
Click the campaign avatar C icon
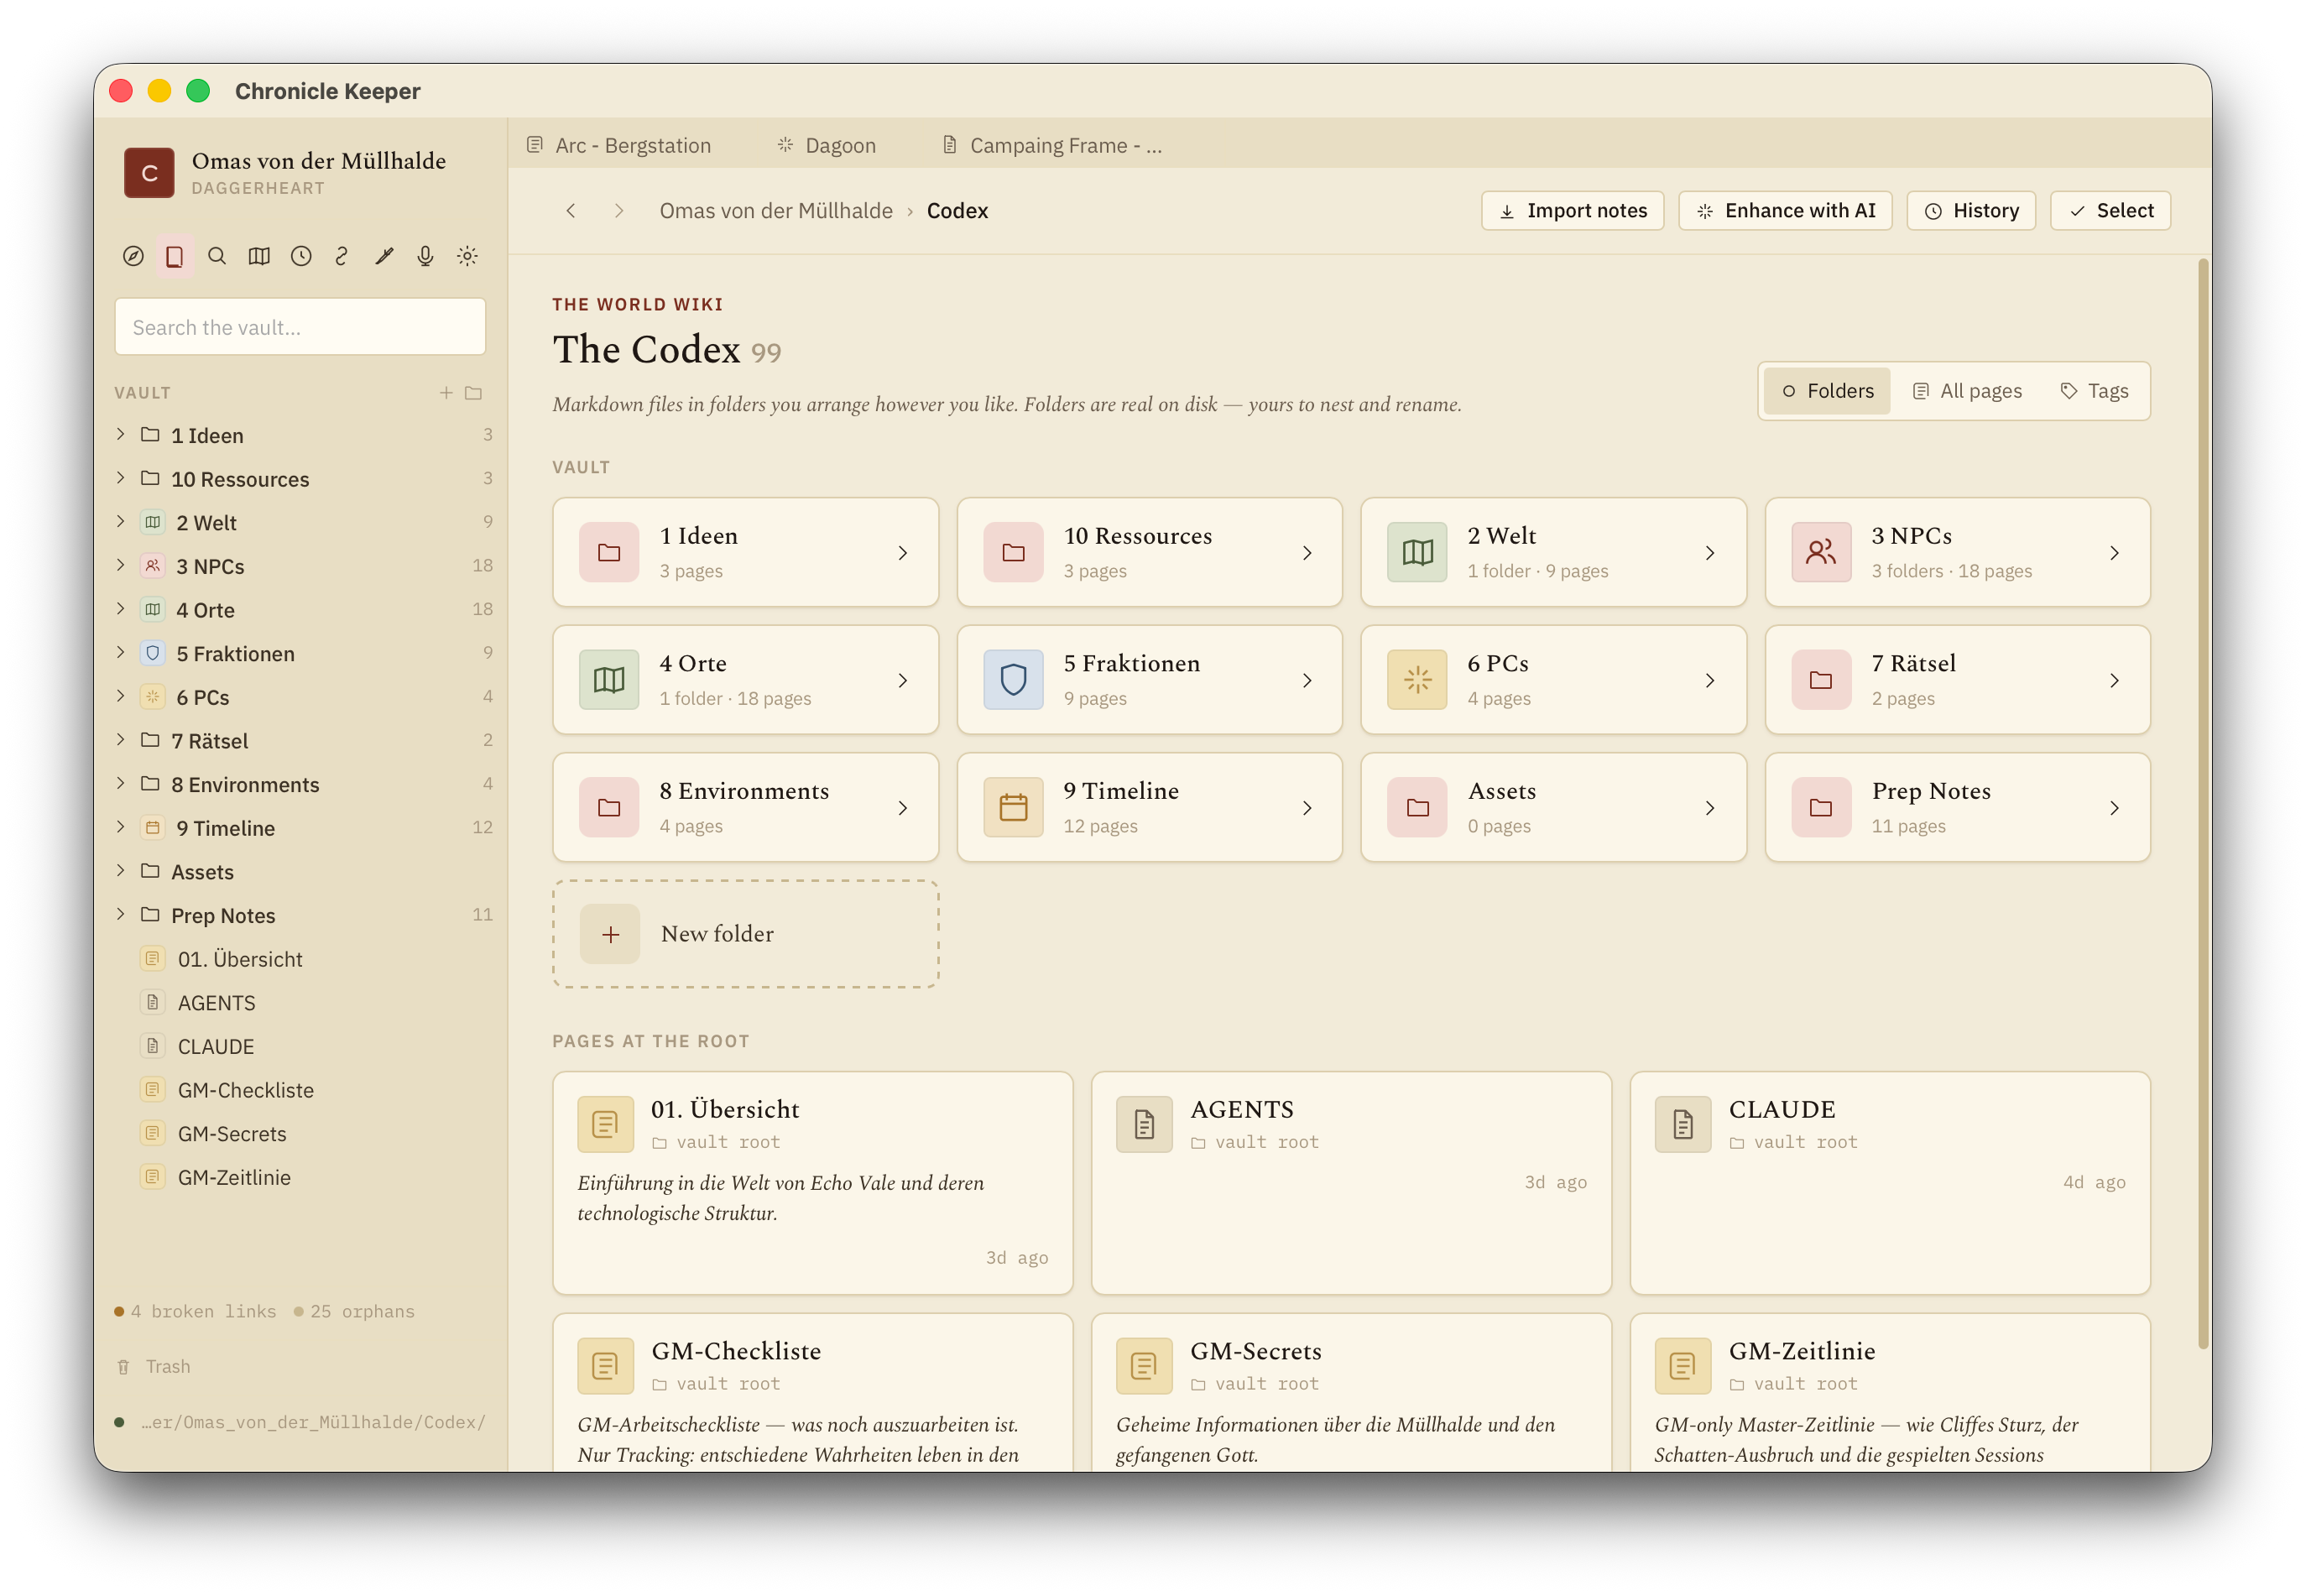pos(149,173)
